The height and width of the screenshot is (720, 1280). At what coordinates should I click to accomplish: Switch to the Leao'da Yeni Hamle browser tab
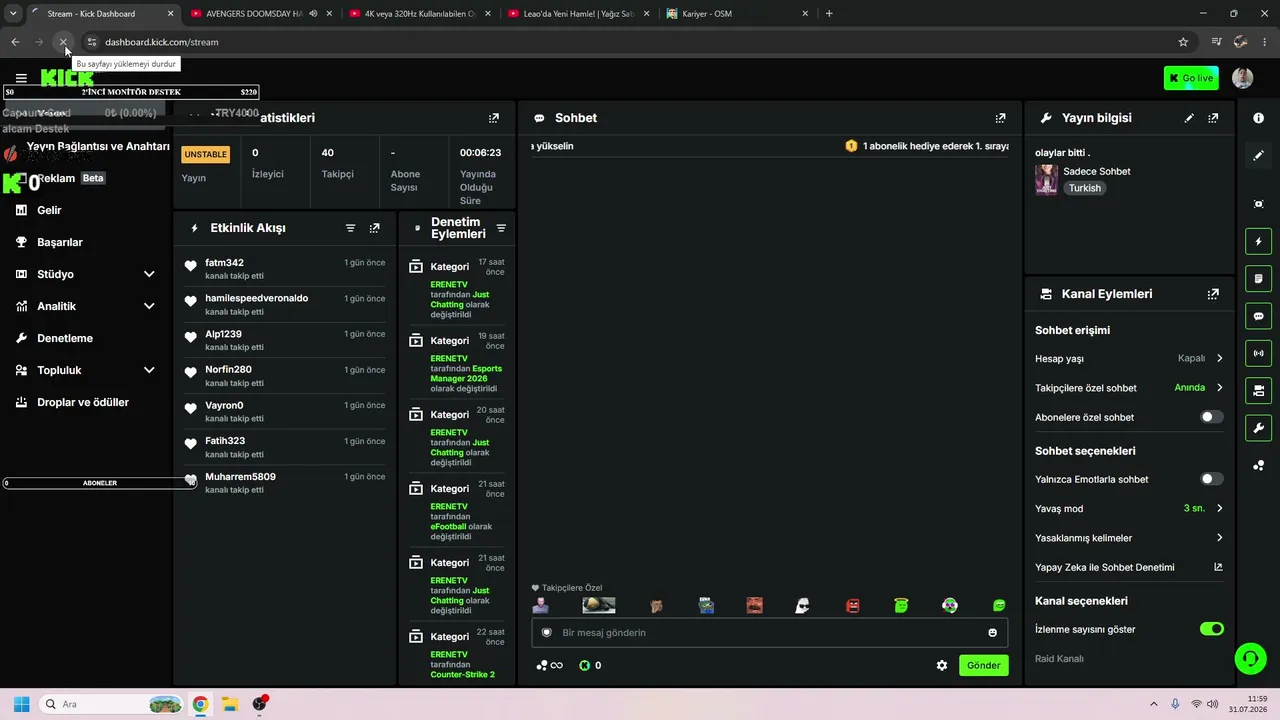point(579,14)
